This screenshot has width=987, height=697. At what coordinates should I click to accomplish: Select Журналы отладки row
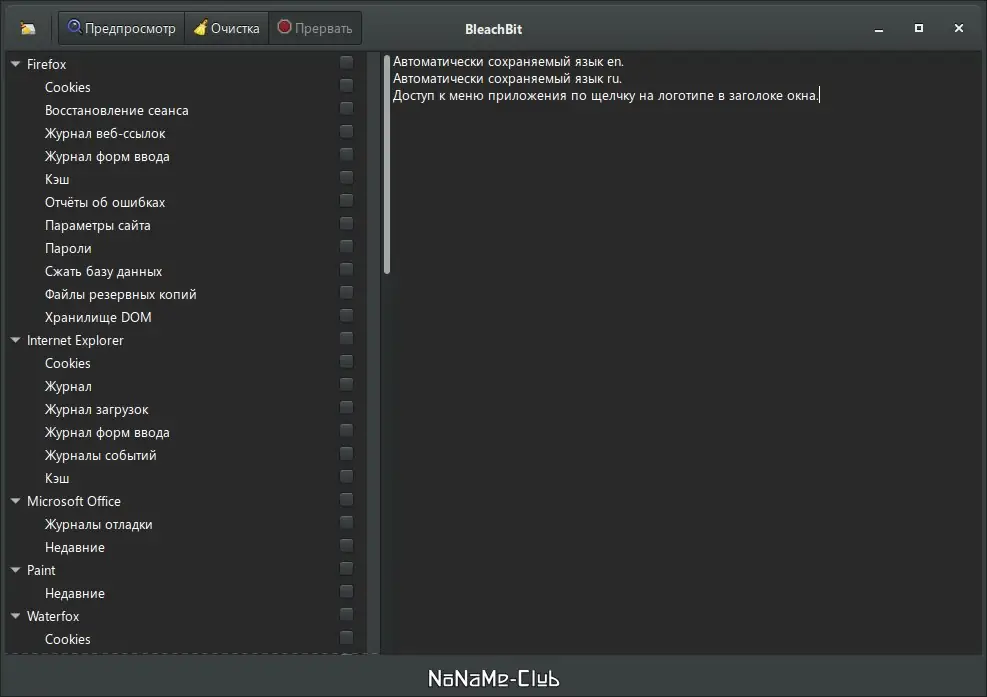[186, 524]
